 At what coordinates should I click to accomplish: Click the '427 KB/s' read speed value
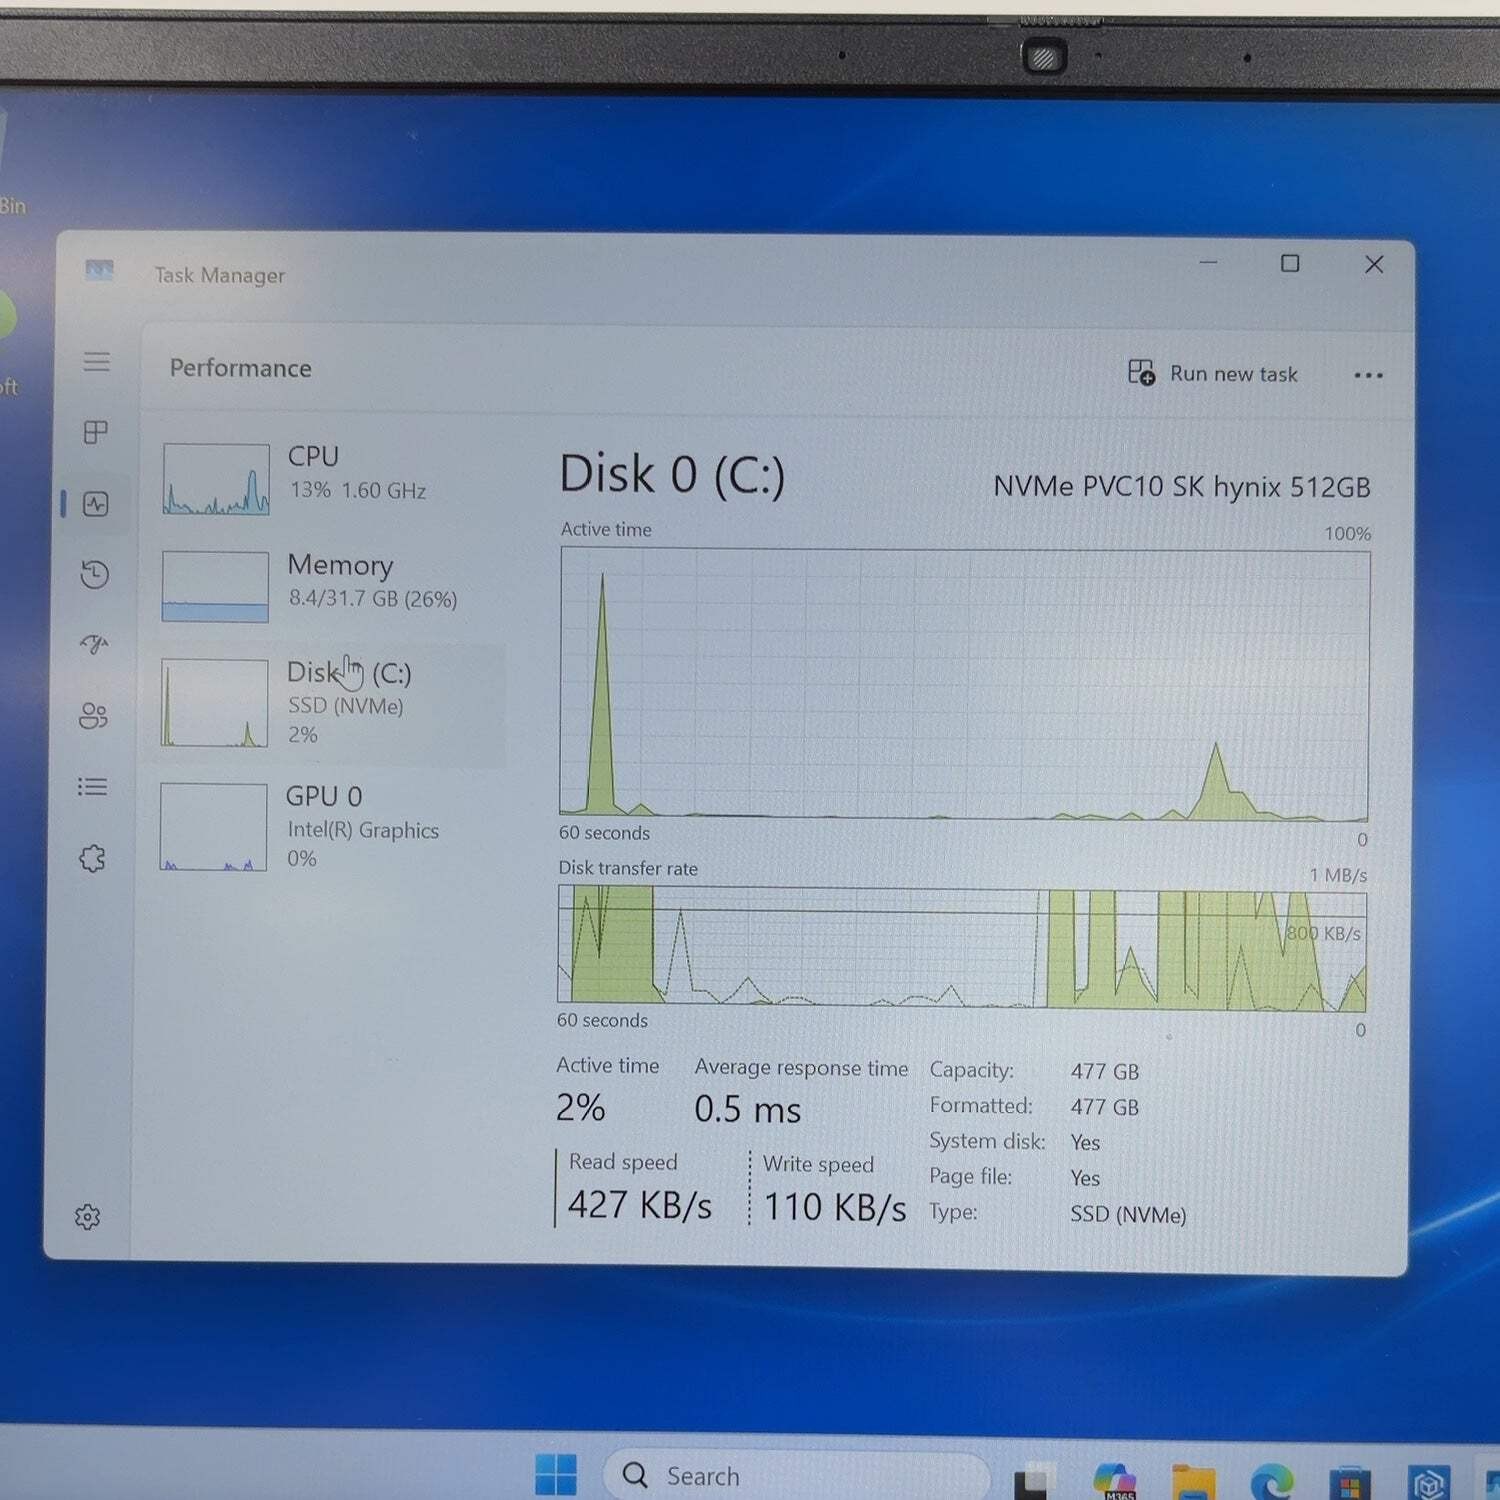(x=640, y=1205)
